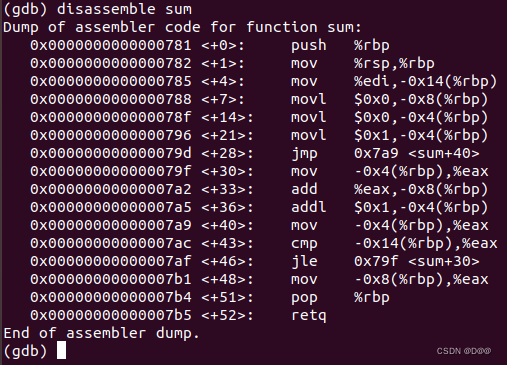The height and width of the screenshot is (365, 507).
Task: Click the gdb prompt cursor block
Action: tap(61, 350)
